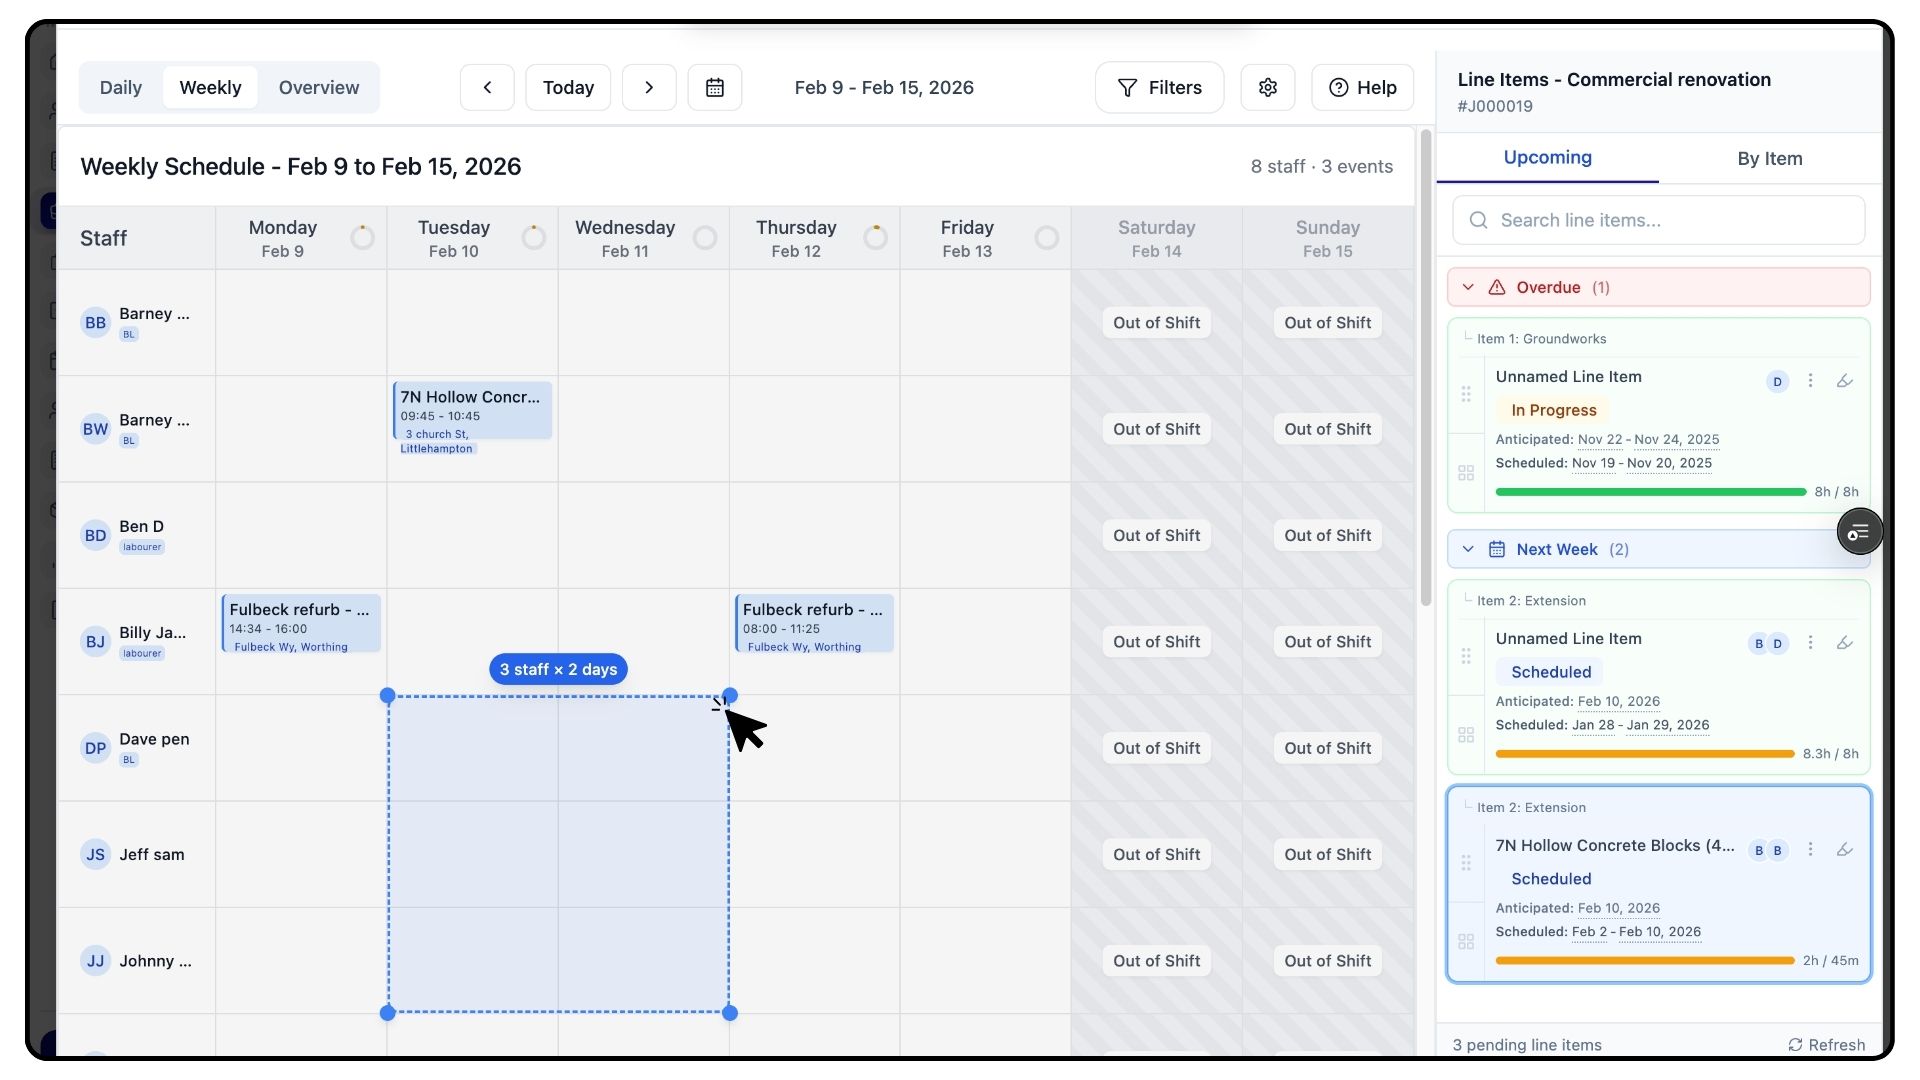Go to next week arrow

click(649, 88)
